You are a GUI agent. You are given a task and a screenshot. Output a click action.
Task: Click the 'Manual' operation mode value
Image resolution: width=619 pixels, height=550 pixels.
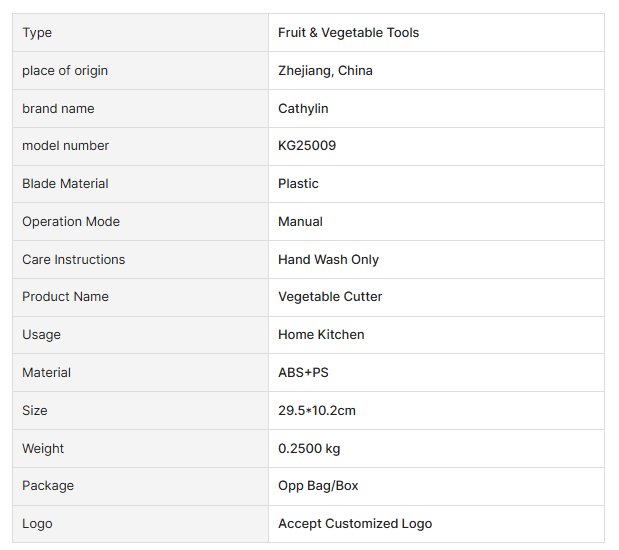pos(300,222)
